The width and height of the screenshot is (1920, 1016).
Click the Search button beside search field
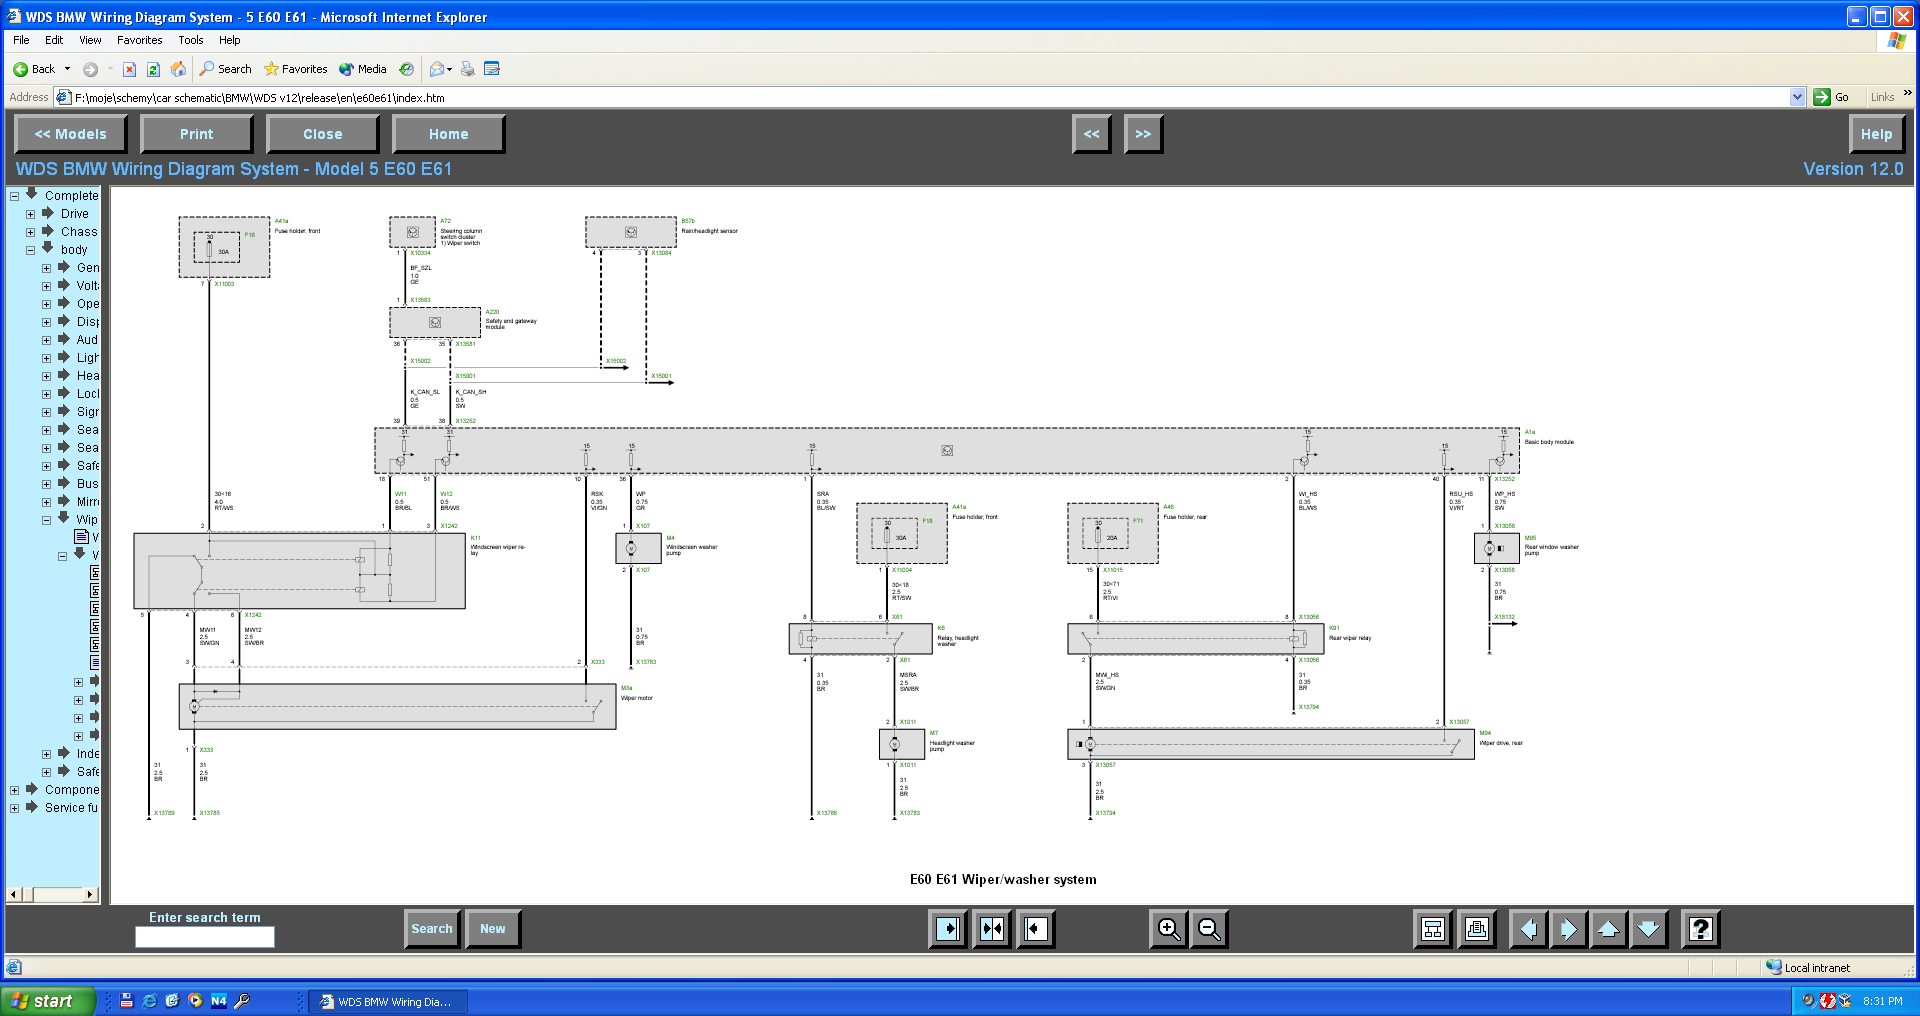432,929
